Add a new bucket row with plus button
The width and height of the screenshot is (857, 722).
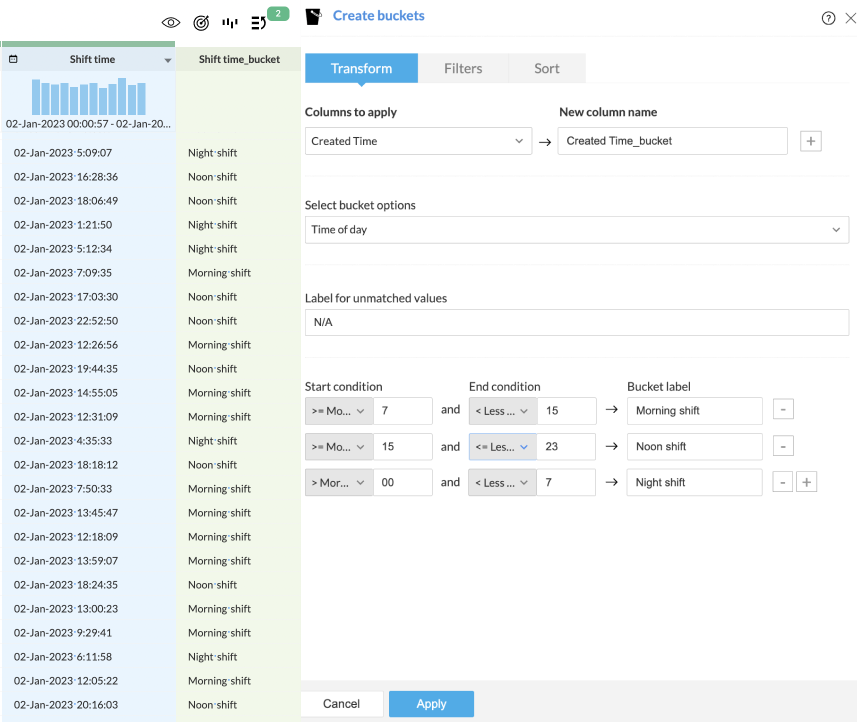[807, 483]
